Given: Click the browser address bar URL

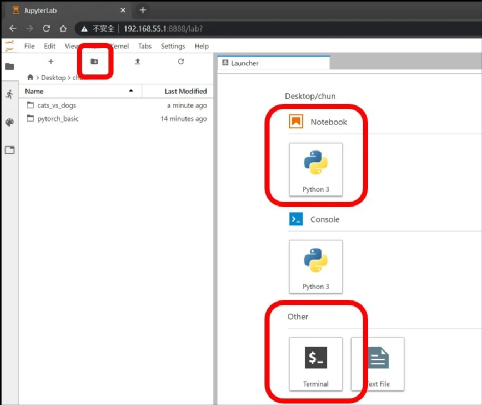Looking at the screenshot, I should [163, 29].
